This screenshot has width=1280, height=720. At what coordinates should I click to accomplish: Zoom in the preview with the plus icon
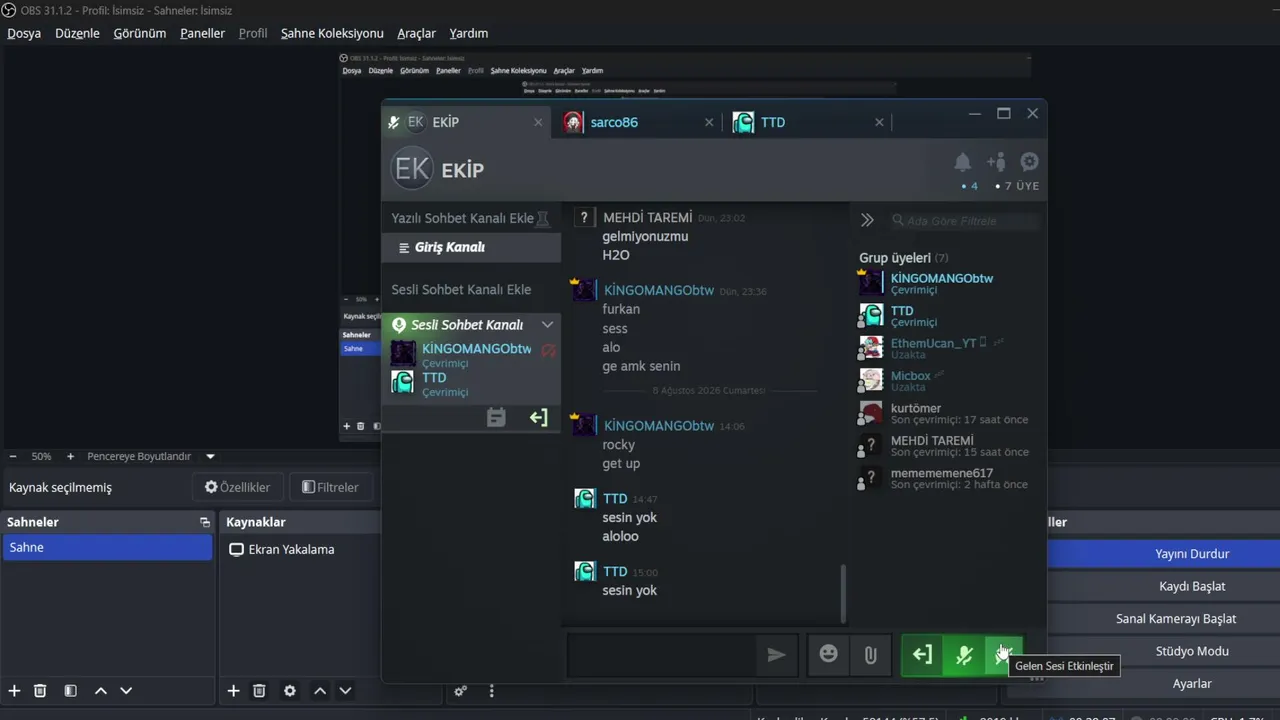click(x=70, y=456)
